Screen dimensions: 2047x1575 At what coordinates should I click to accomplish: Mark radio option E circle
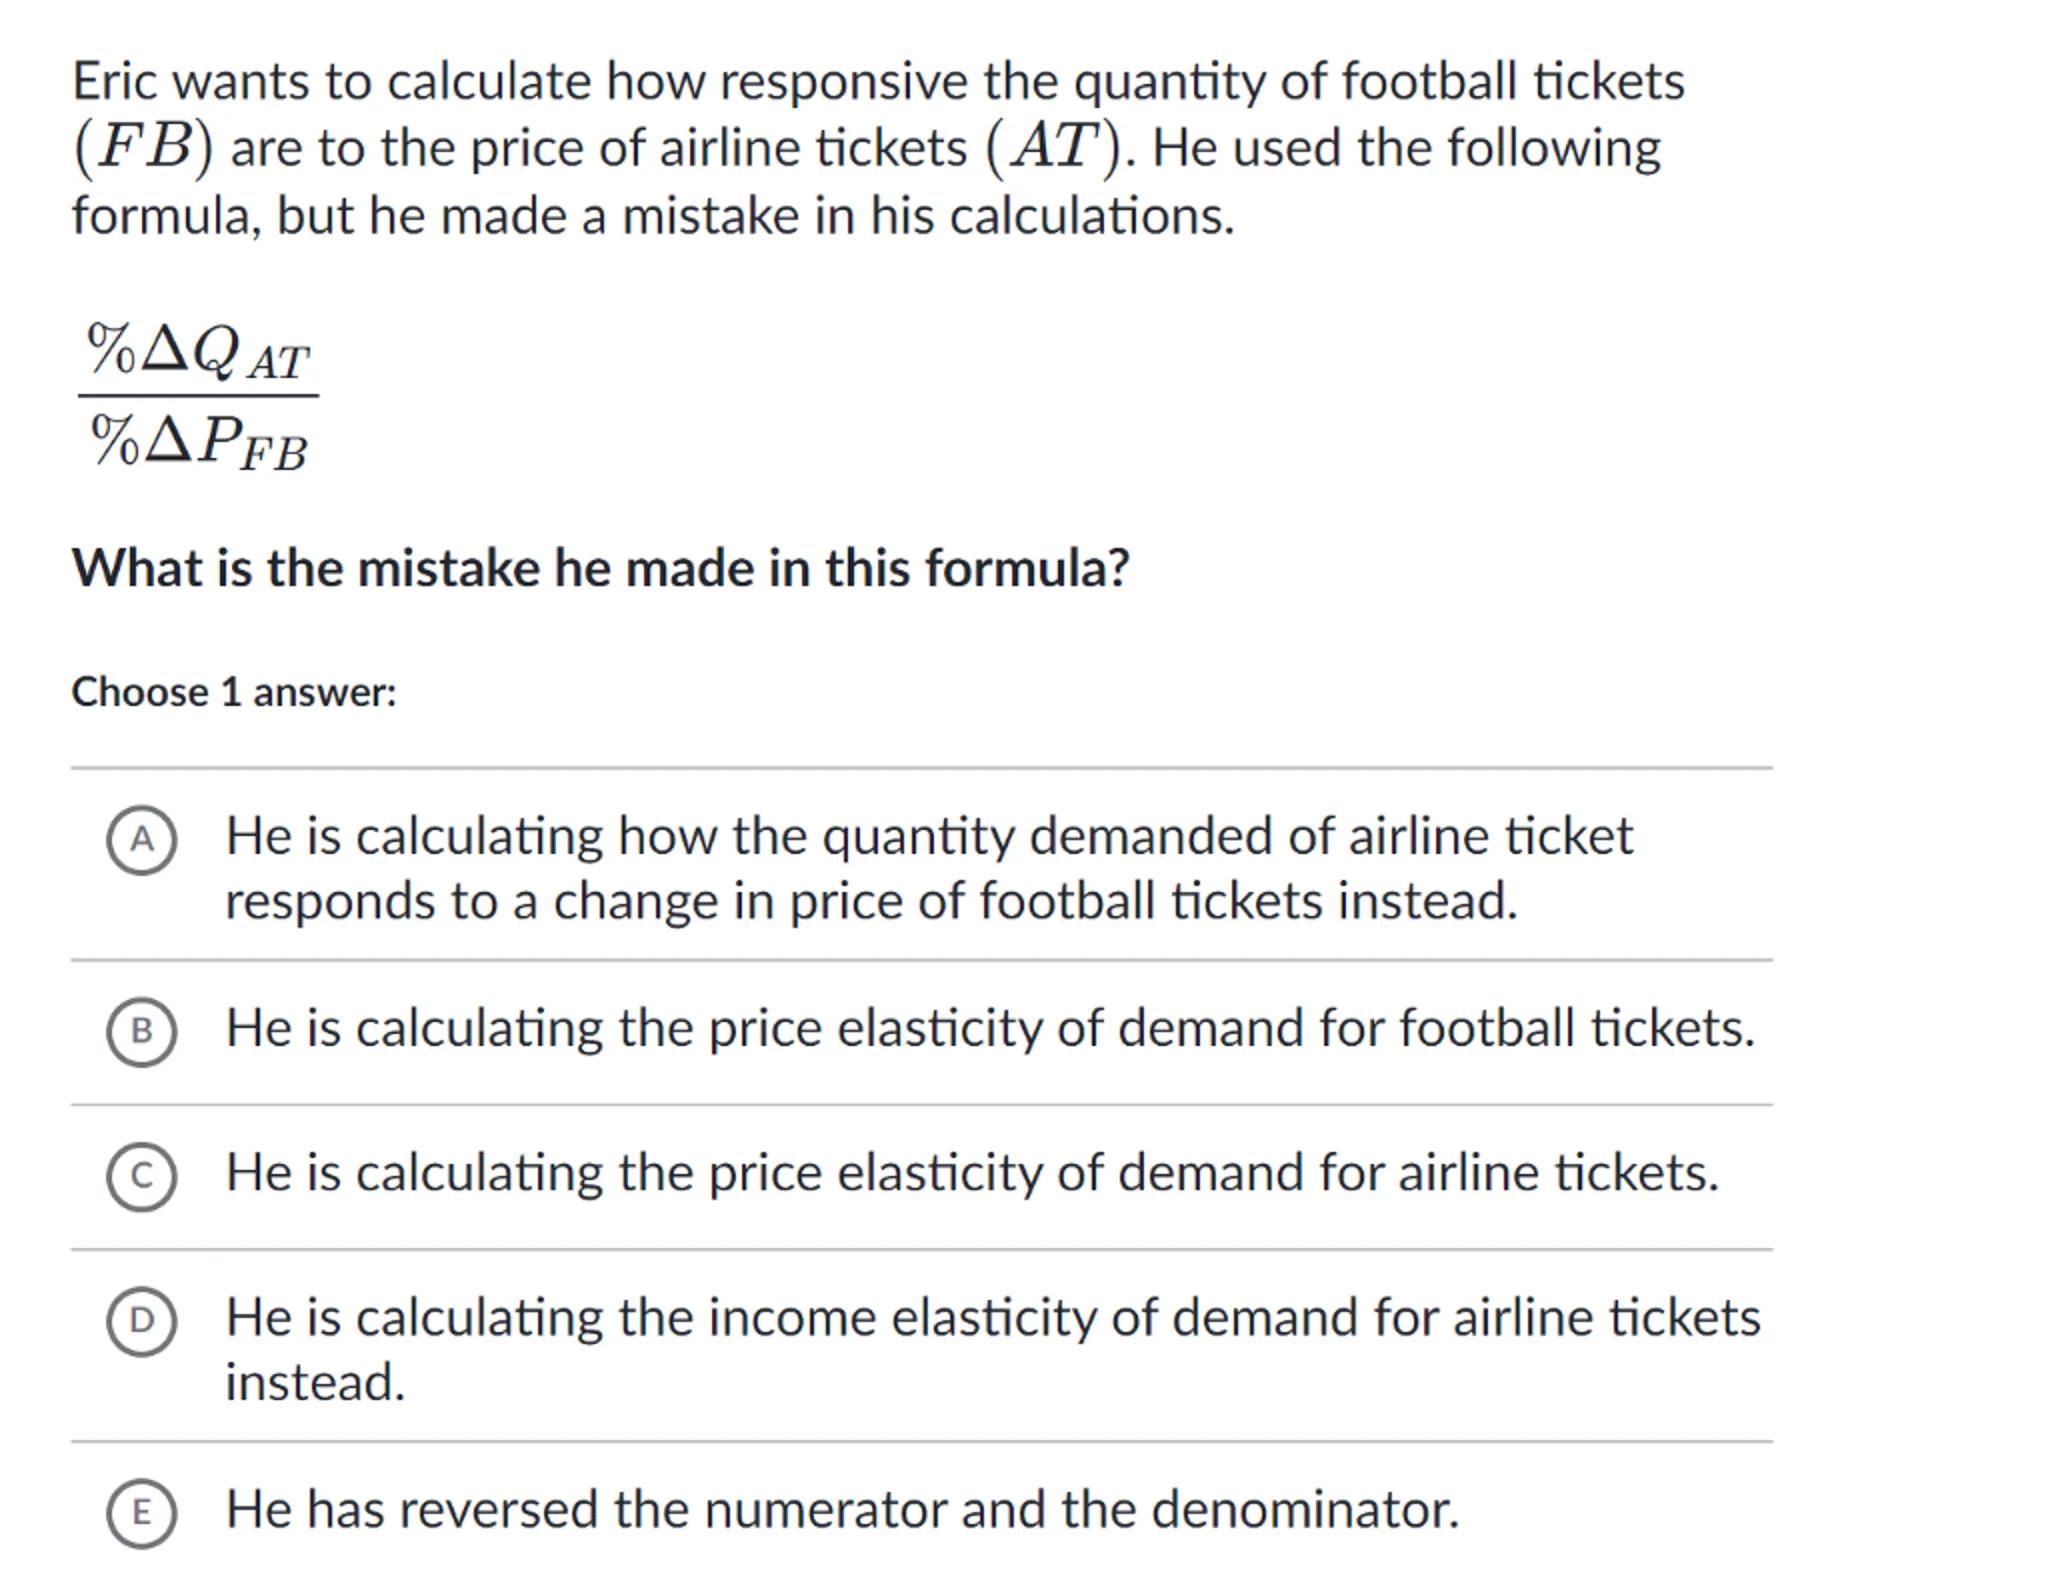point(141,1512)
